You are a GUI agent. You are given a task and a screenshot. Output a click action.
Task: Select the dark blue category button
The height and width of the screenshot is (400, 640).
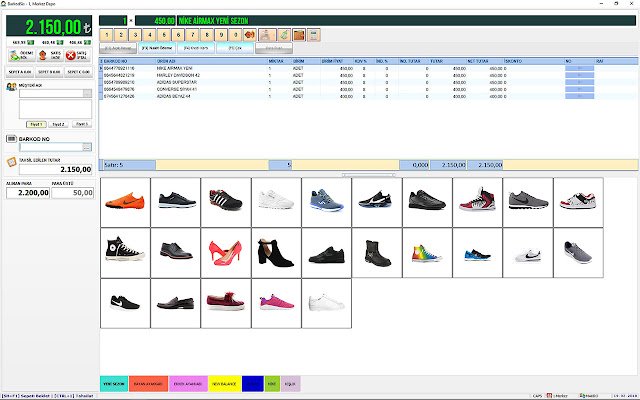253,384
